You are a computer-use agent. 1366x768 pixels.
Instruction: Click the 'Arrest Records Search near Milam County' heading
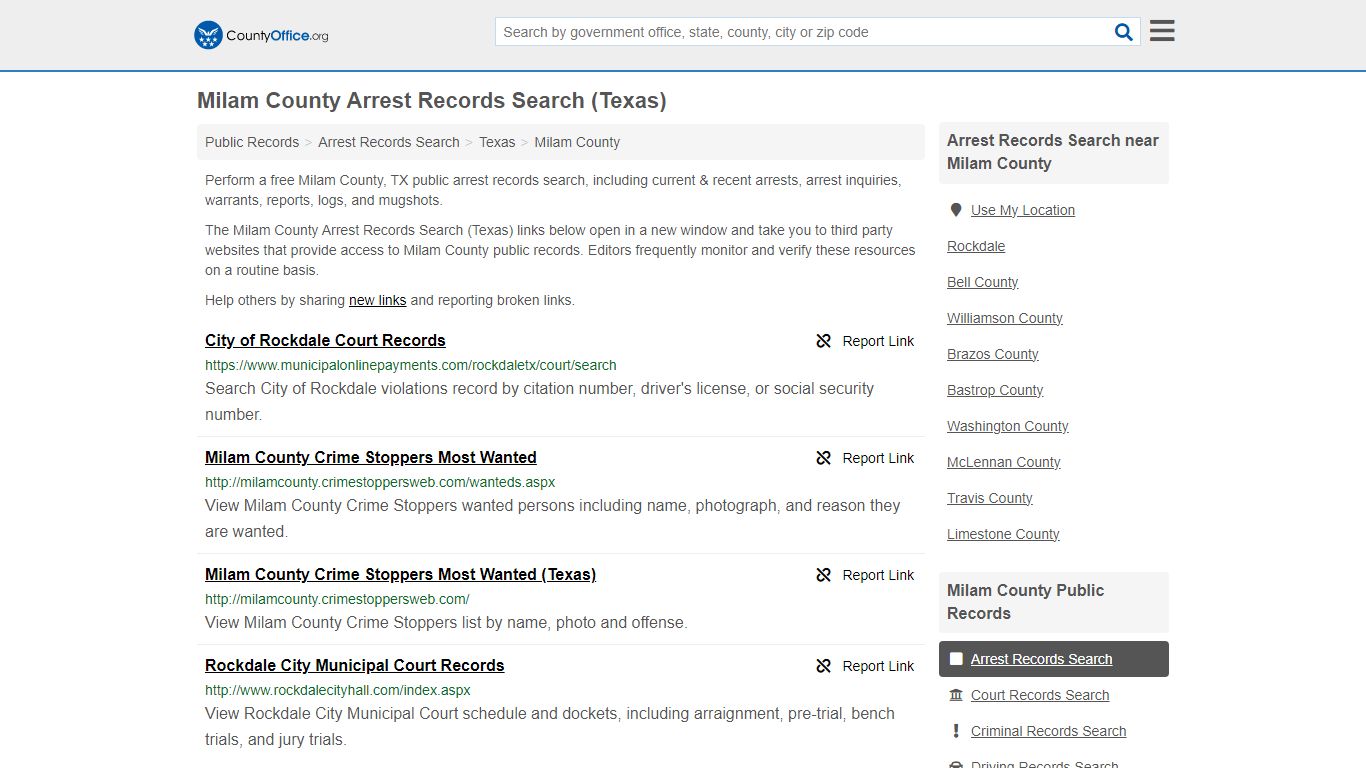tap(1053, 152)
